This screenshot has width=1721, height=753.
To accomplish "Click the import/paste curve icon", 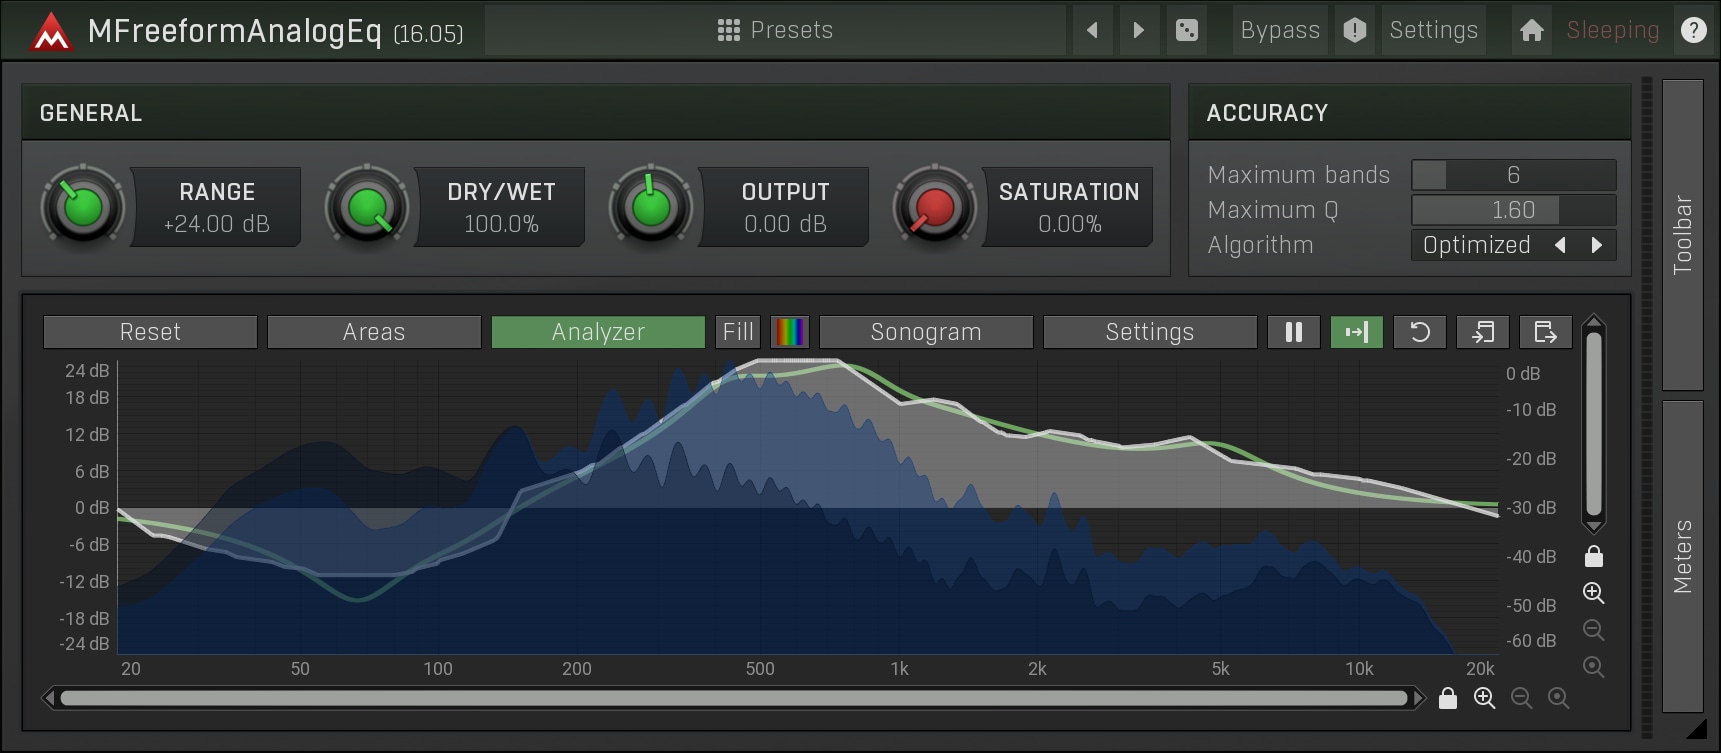I will coord(1482,332).
